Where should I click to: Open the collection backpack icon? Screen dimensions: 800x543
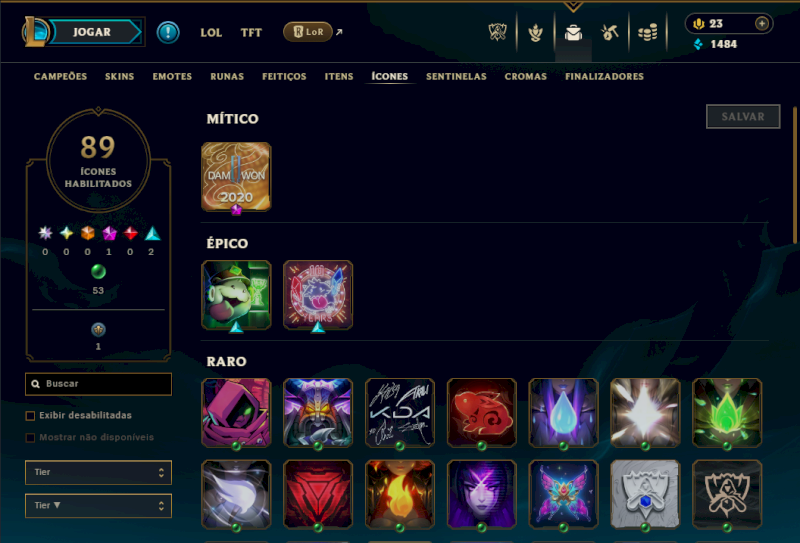click(x=573, y=33)
